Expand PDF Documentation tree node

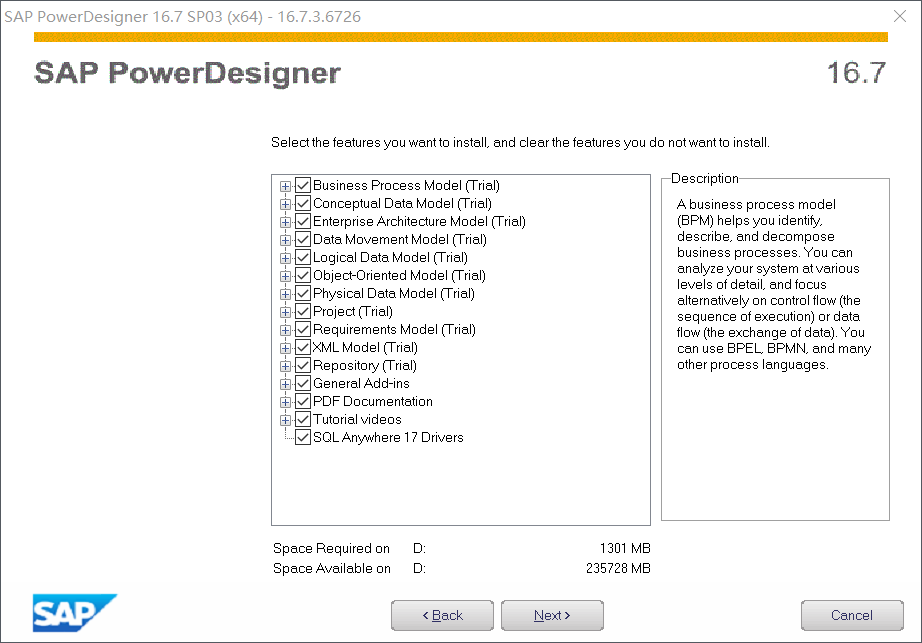click(x=285, y=402)
